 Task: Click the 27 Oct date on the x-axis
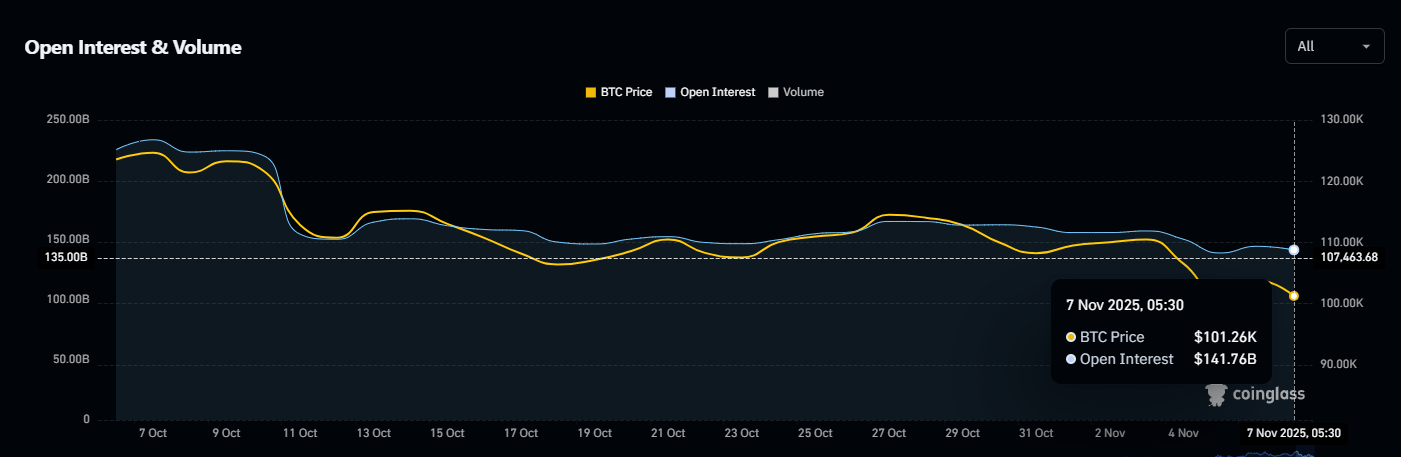(889, 433)
